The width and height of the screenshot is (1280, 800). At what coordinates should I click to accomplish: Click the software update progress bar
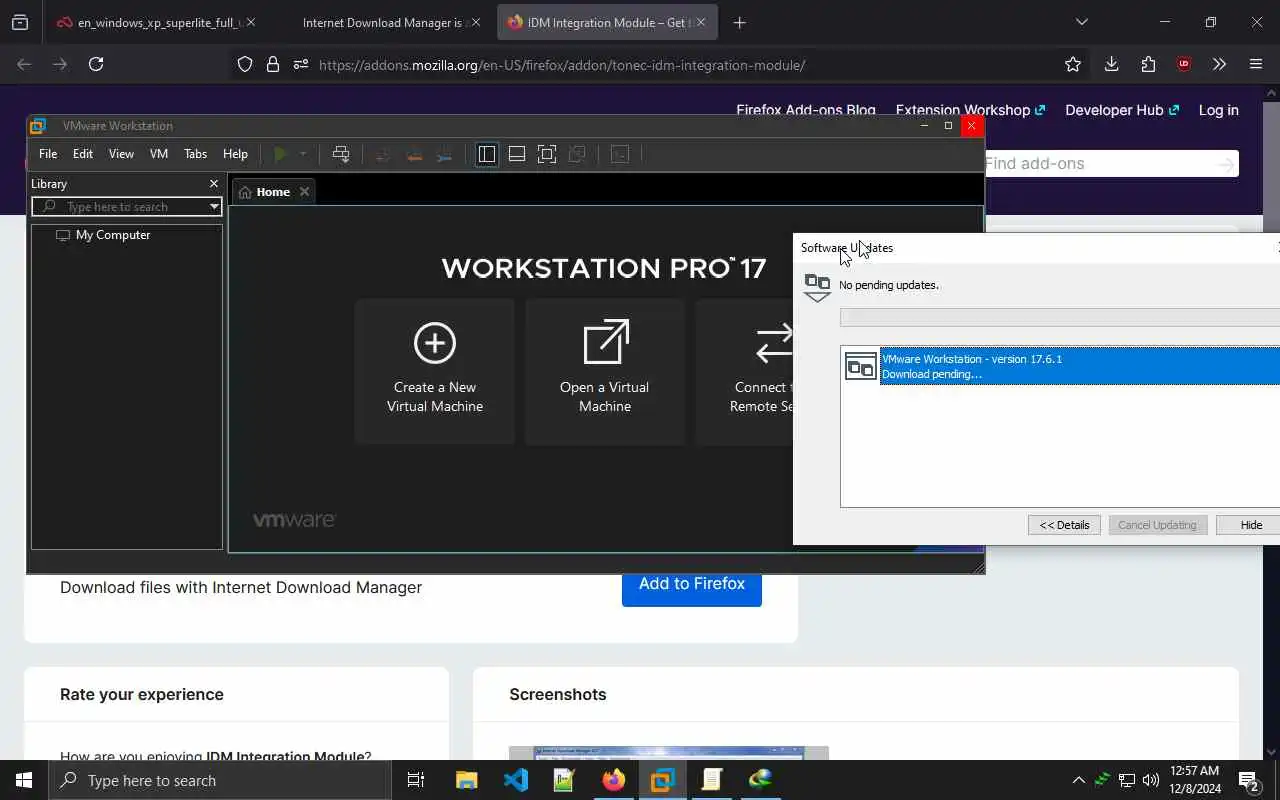coord(1060,318)
